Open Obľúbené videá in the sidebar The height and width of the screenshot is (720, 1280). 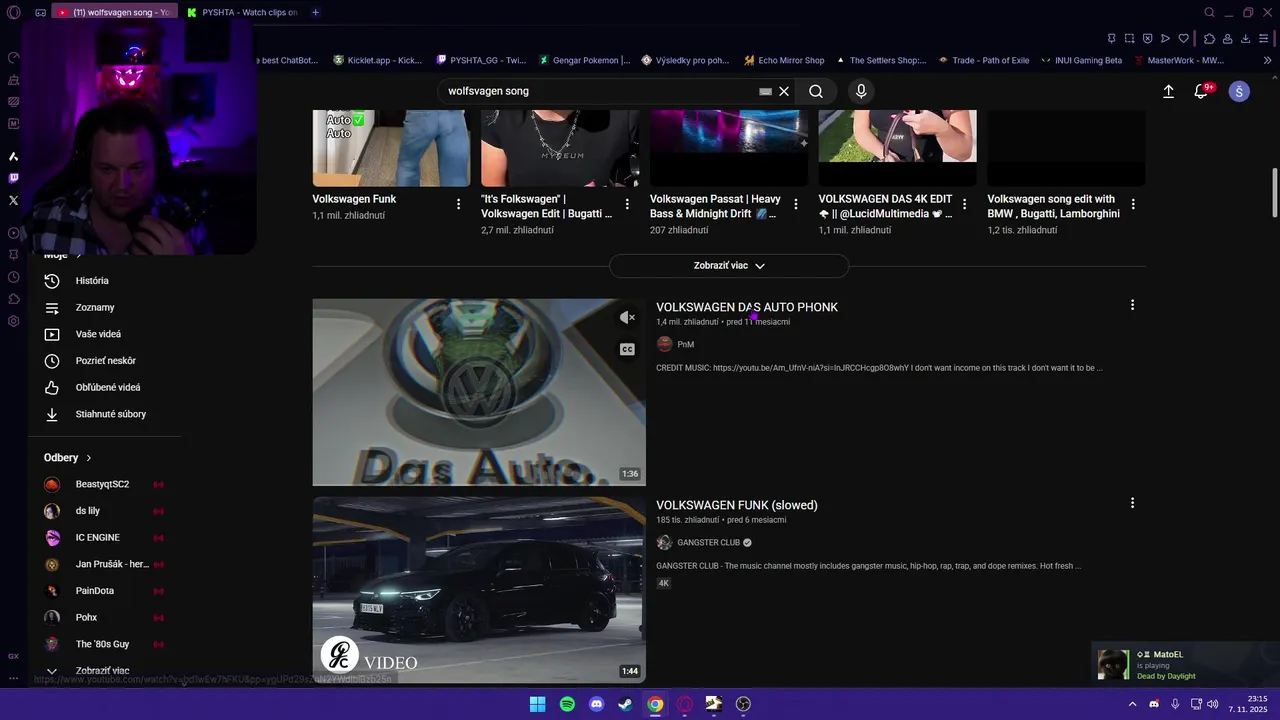(108, 387)
